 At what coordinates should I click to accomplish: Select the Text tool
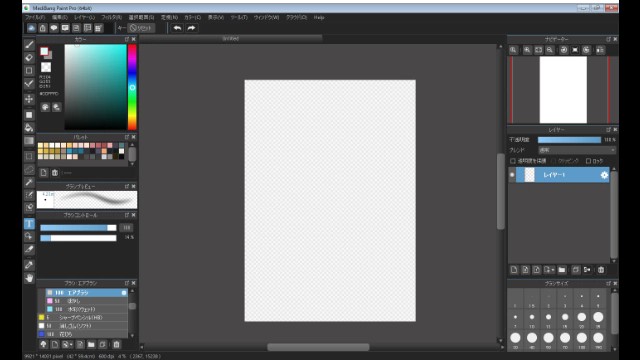[x=29, y=224]
